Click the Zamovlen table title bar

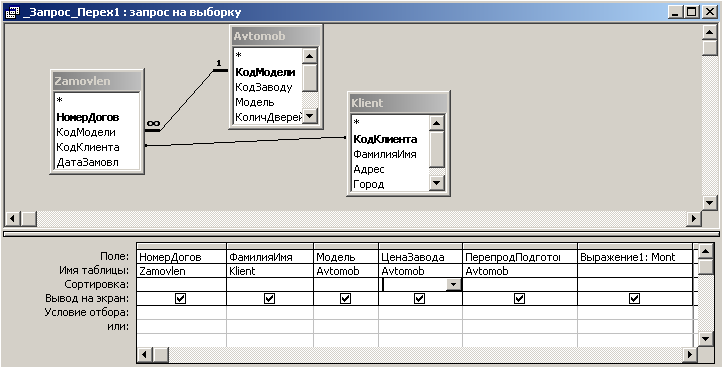pyautogui.click(x=97, y=81)
